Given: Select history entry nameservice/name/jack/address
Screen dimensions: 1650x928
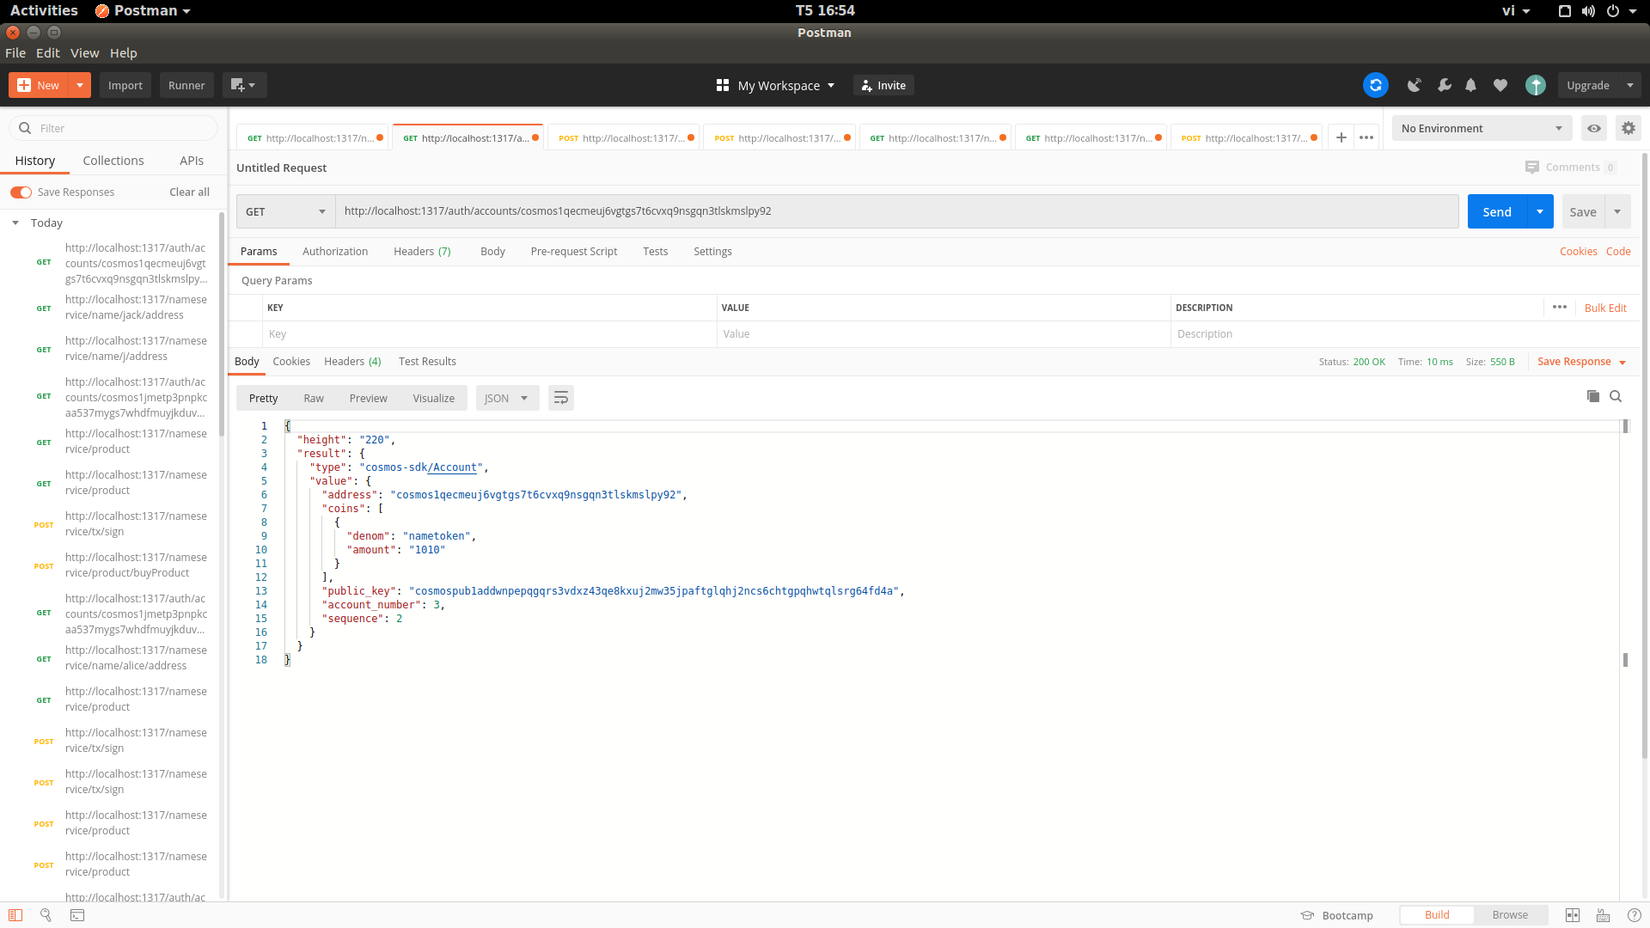Looking at the screenshot, I should pos(136,307).
